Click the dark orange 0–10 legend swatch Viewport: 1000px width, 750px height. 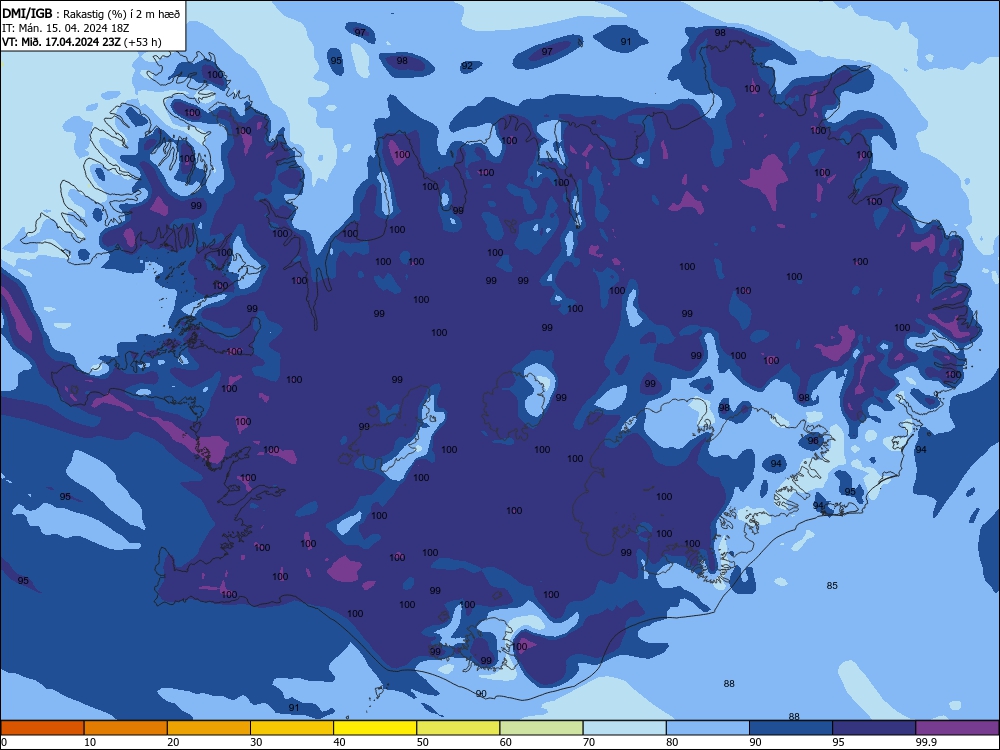point(42,728)
